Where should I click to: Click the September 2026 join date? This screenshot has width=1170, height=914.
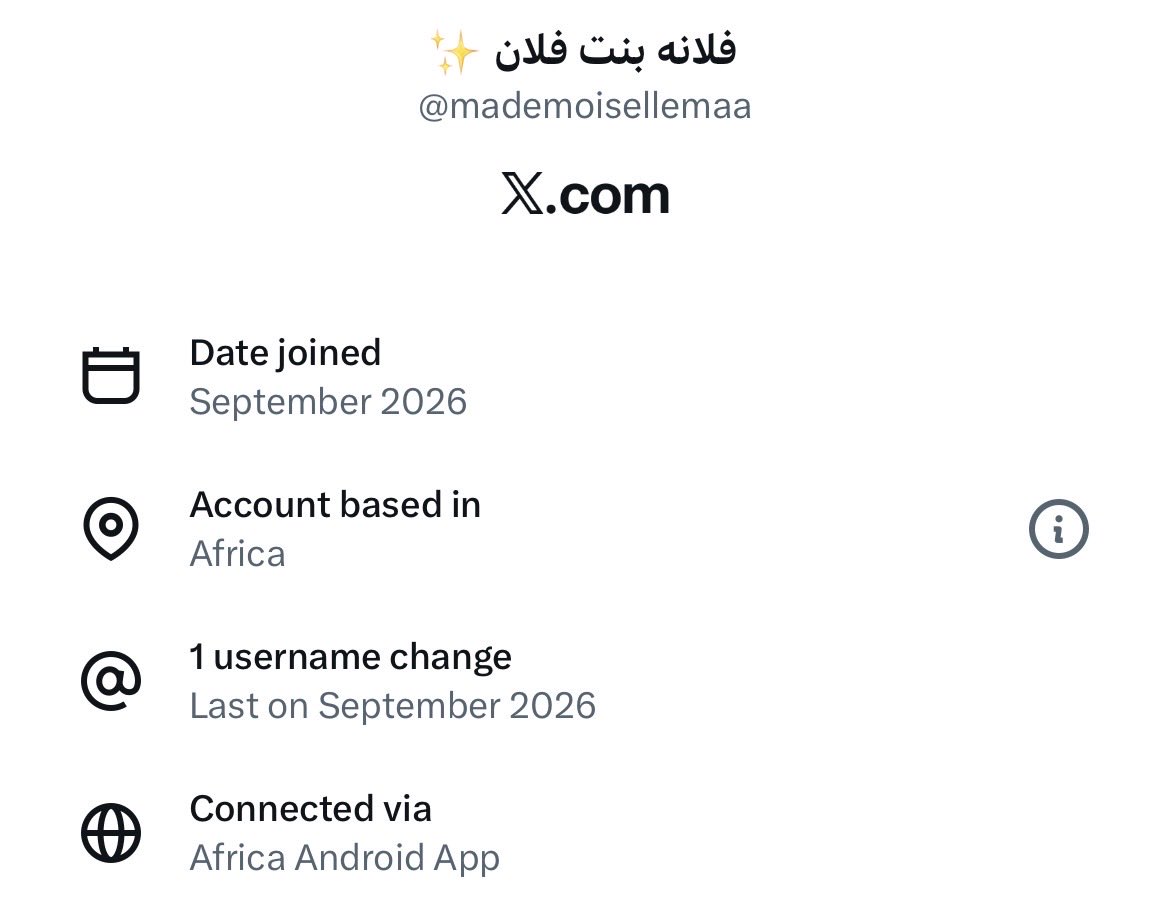click(x=328, y=401)
